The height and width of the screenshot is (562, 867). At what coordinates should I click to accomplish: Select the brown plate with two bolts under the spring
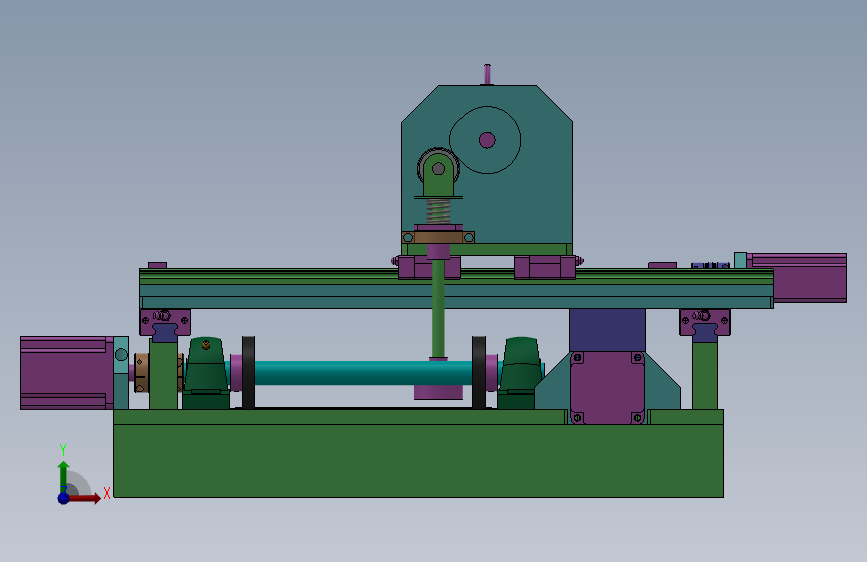click(x=438, y=237)
